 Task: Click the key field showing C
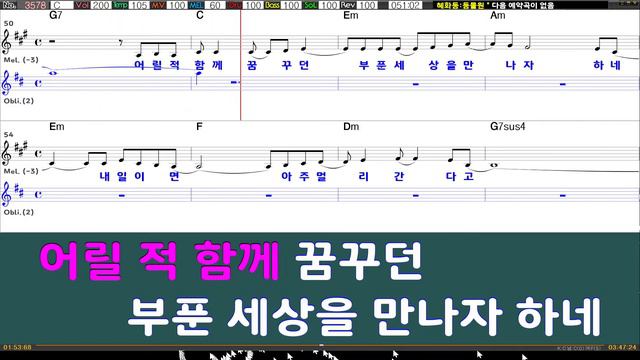pos(62,5)
